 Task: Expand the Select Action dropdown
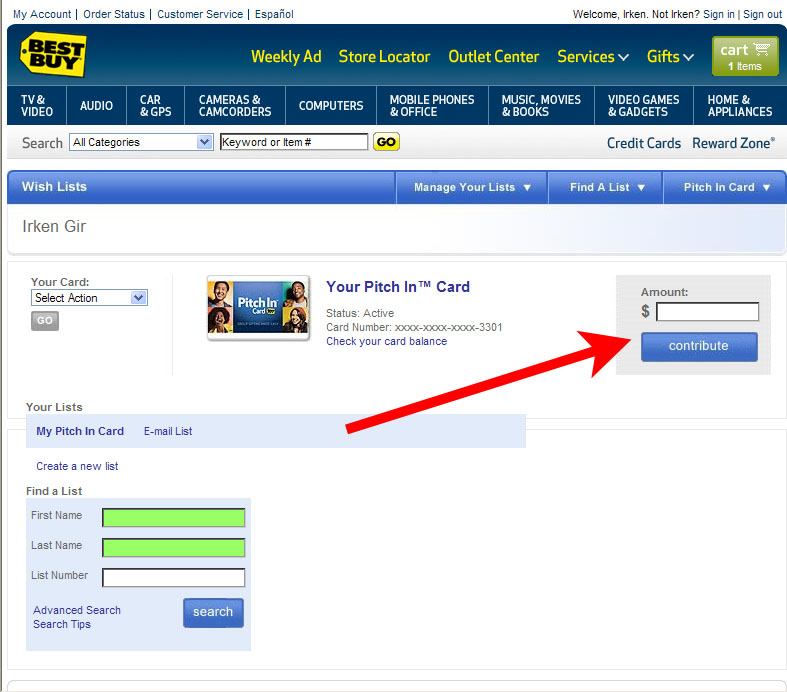89,298
